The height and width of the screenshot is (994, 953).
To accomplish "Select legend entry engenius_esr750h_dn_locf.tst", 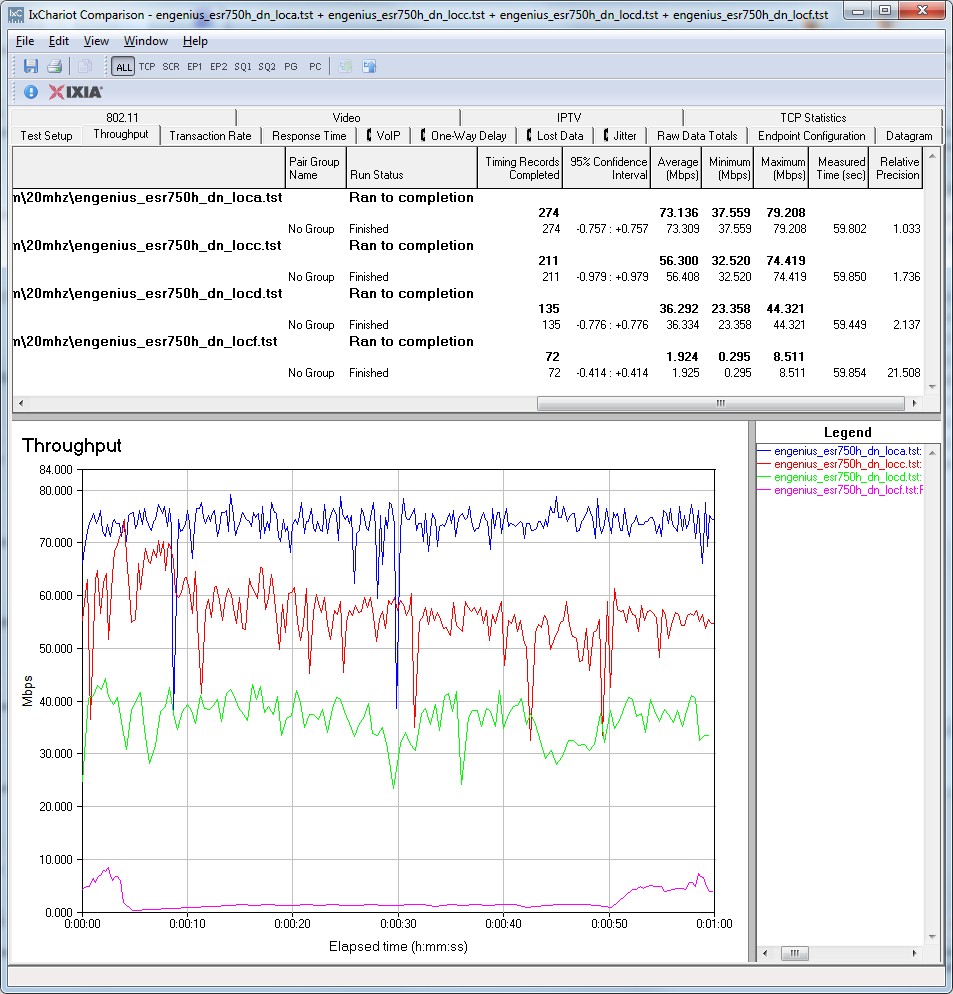I will [840, 490].
